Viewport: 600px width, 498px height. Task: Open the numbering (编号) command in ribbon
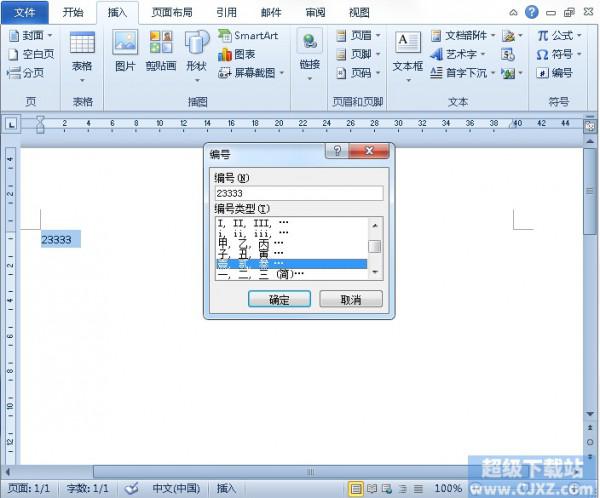click(x=554, y=72)
